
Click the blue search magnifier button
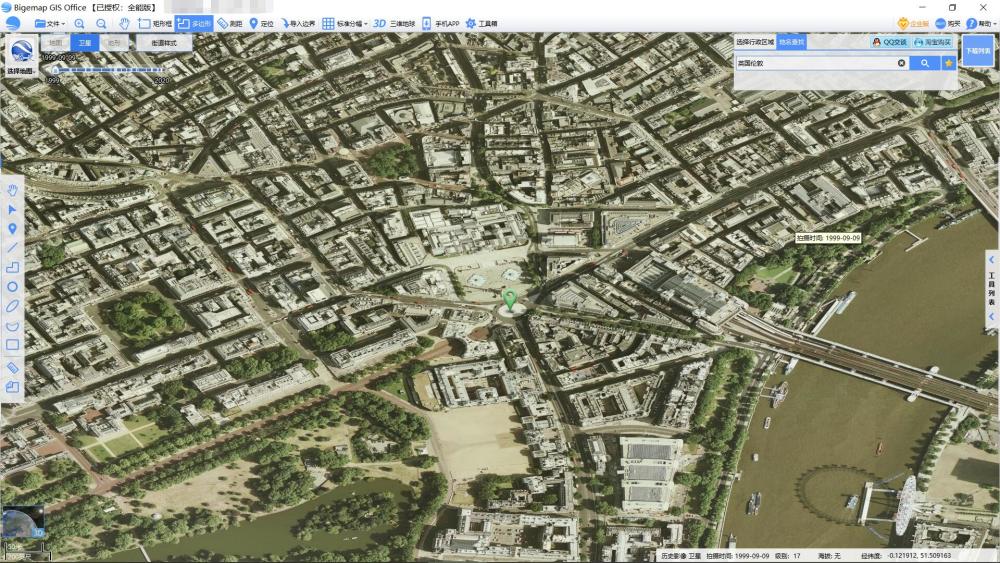click(925, 63)
